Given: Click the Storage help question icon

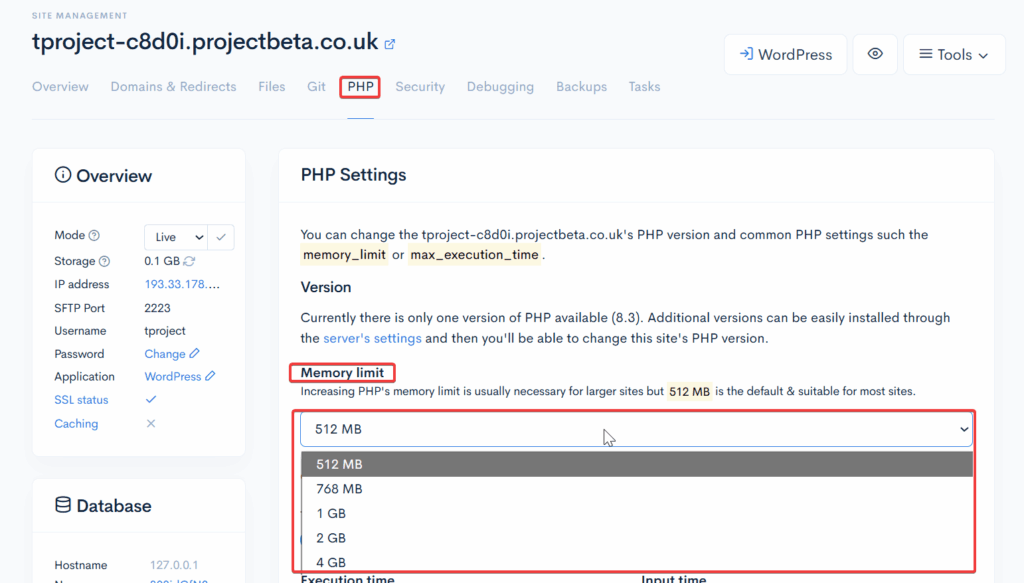Looking at the screenshot, I should (104, 261).
